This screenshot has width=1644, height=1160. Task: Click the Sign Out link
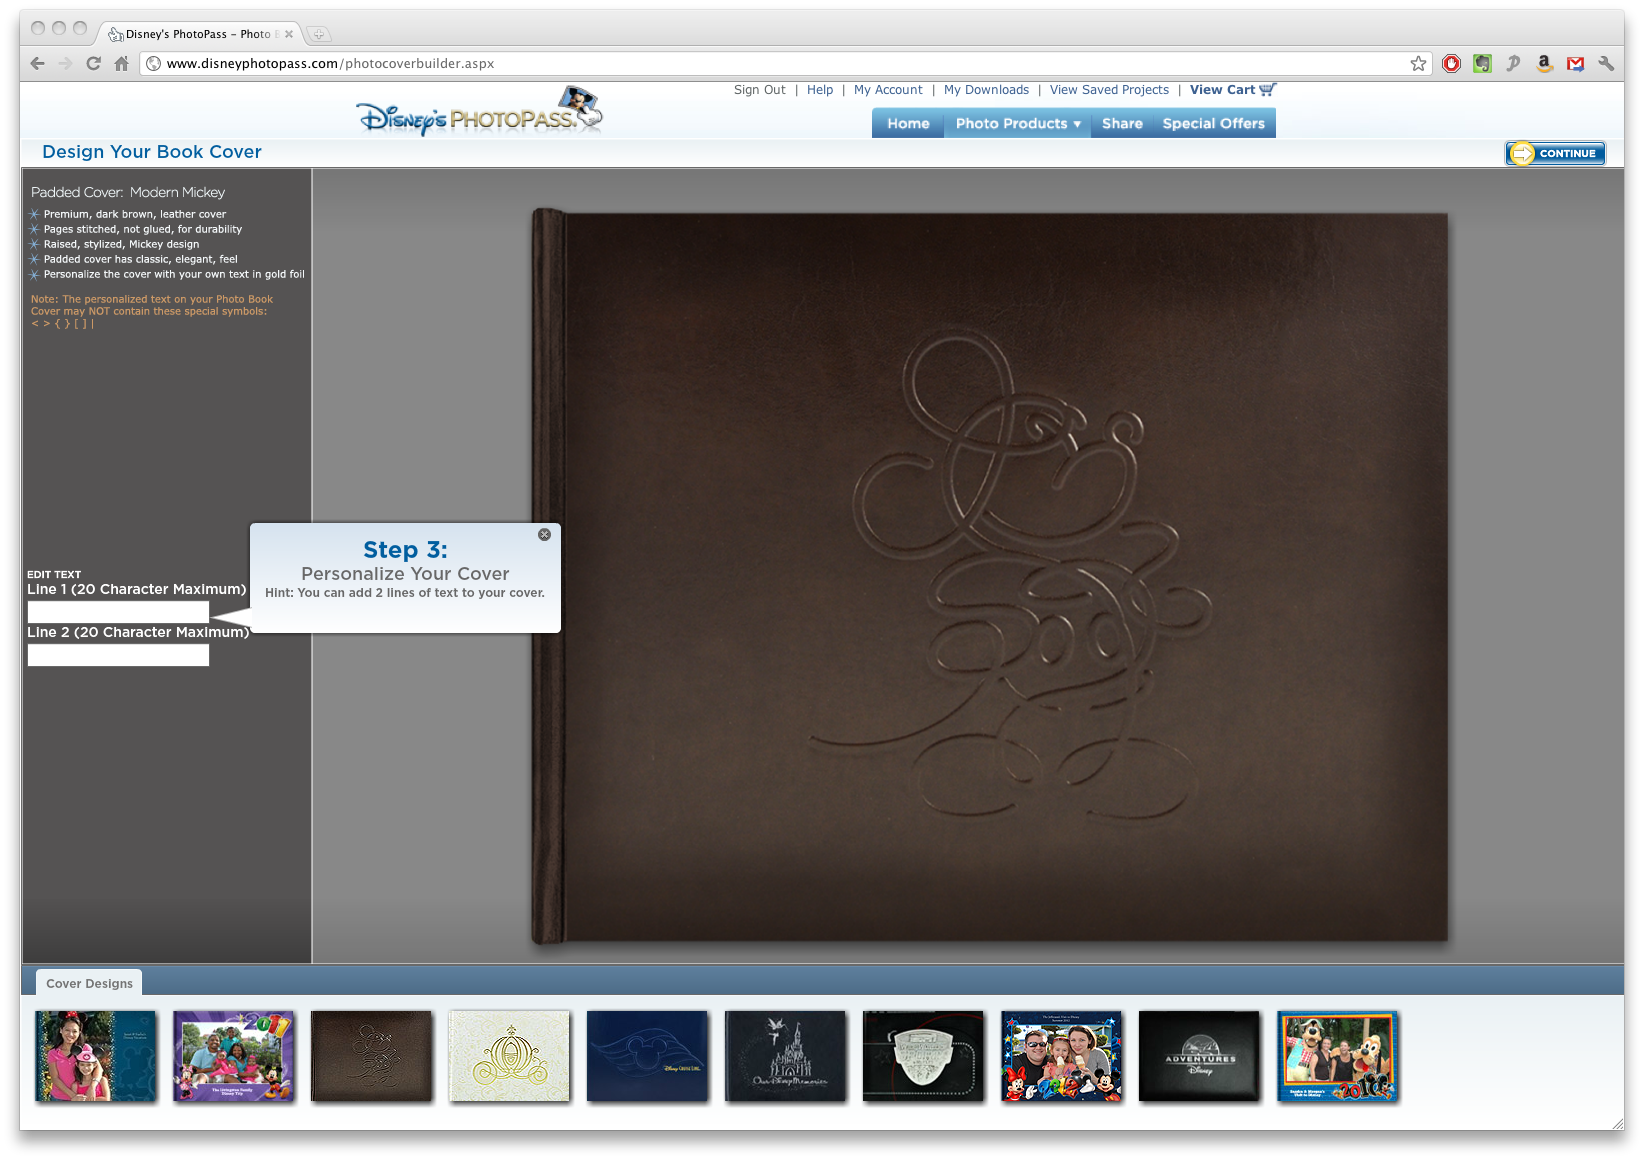(x=760, y=89)
